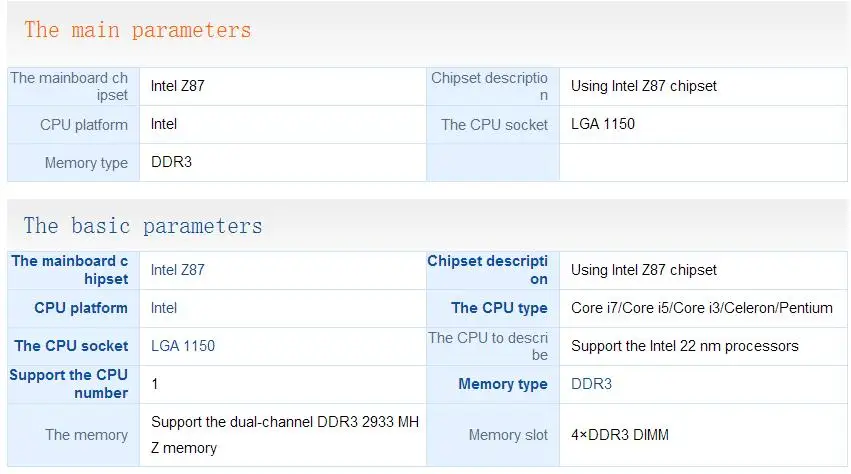Click the bold 'Memory type' link
Viewport: 851px width, 474px height.
tap(503, 384)
